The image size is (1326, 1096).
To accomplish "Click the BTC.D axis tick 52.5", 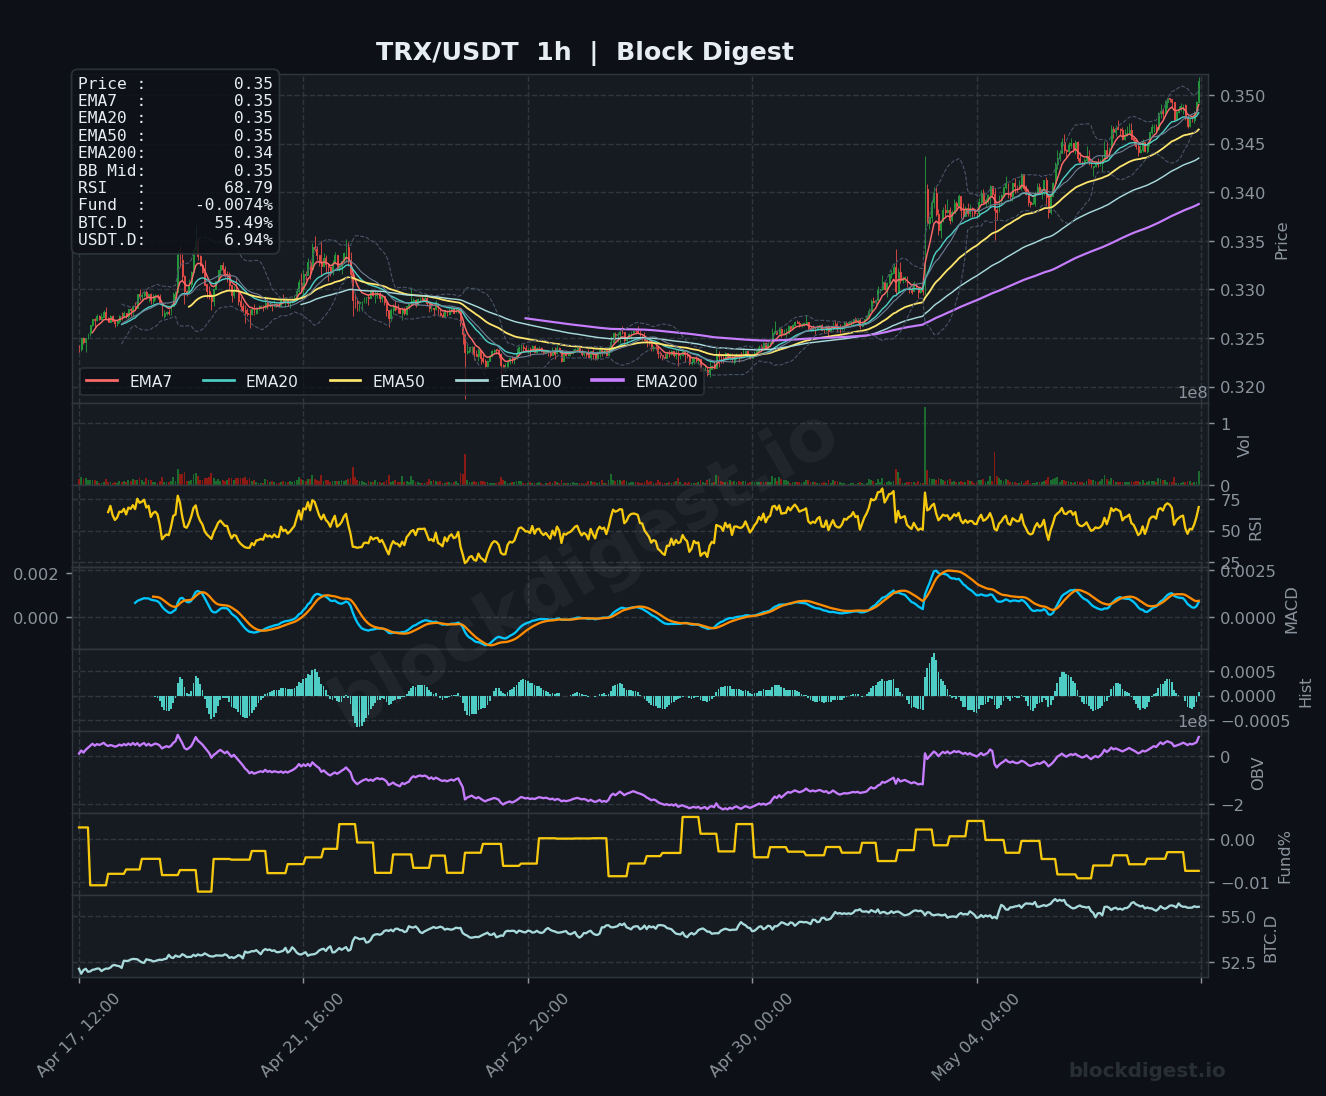I will pyautogui.click(x=1238, y=963).
